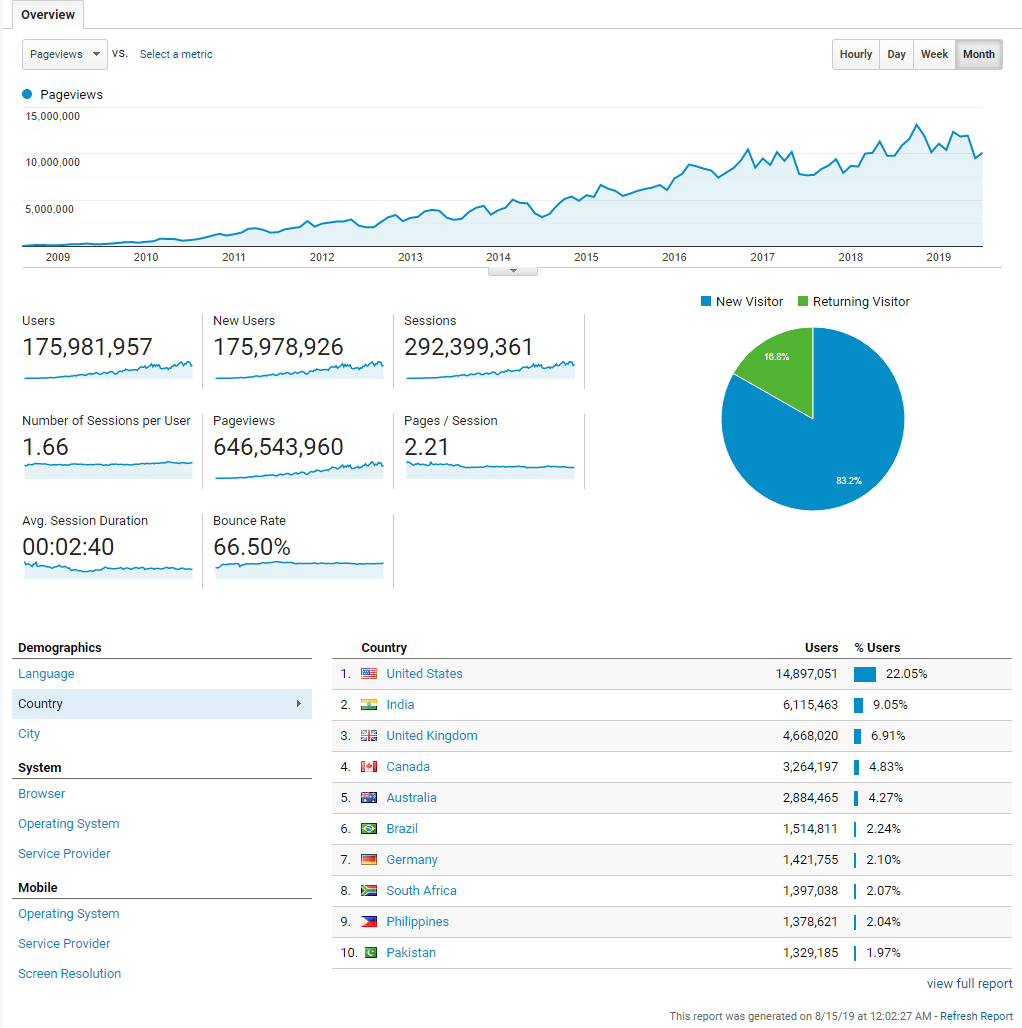This screenshot has width=1022, height=1028.
Task: Click the United States flag icon
Action: 368,673
